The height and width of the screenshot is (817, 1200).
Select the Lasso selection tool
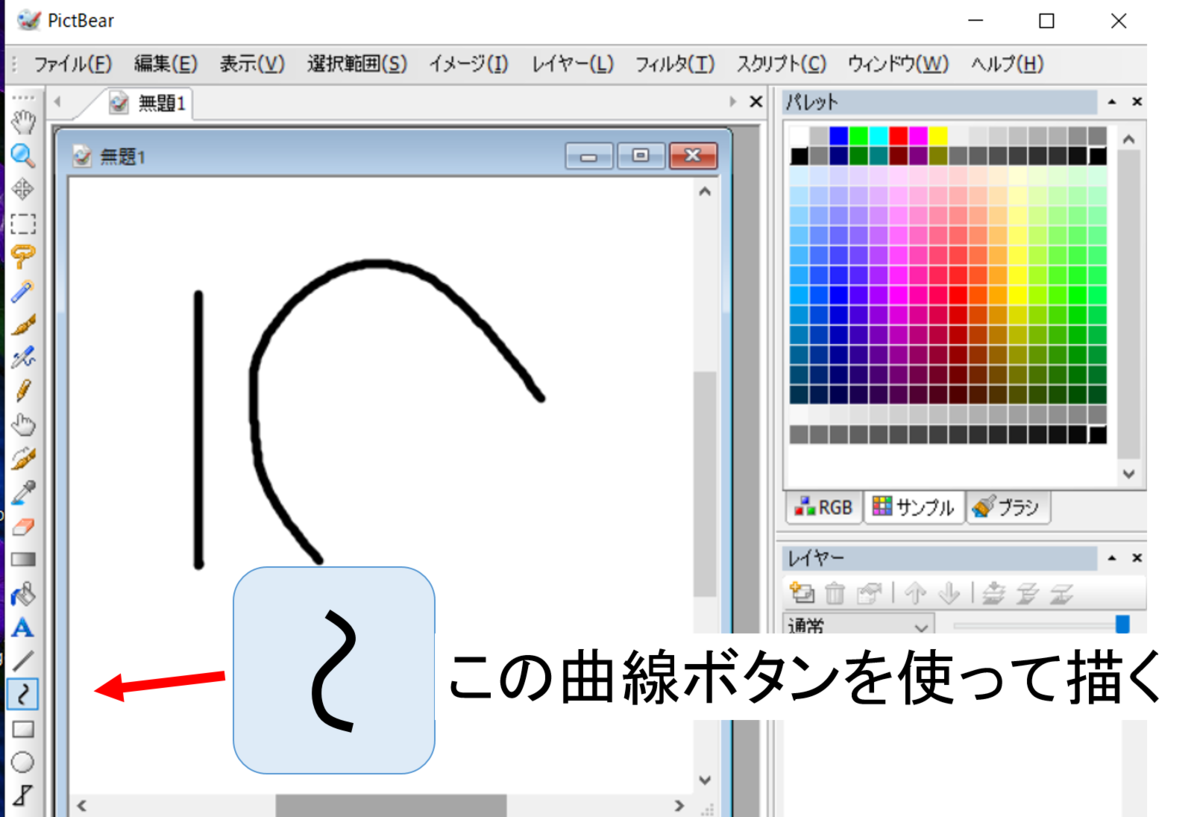22,257
